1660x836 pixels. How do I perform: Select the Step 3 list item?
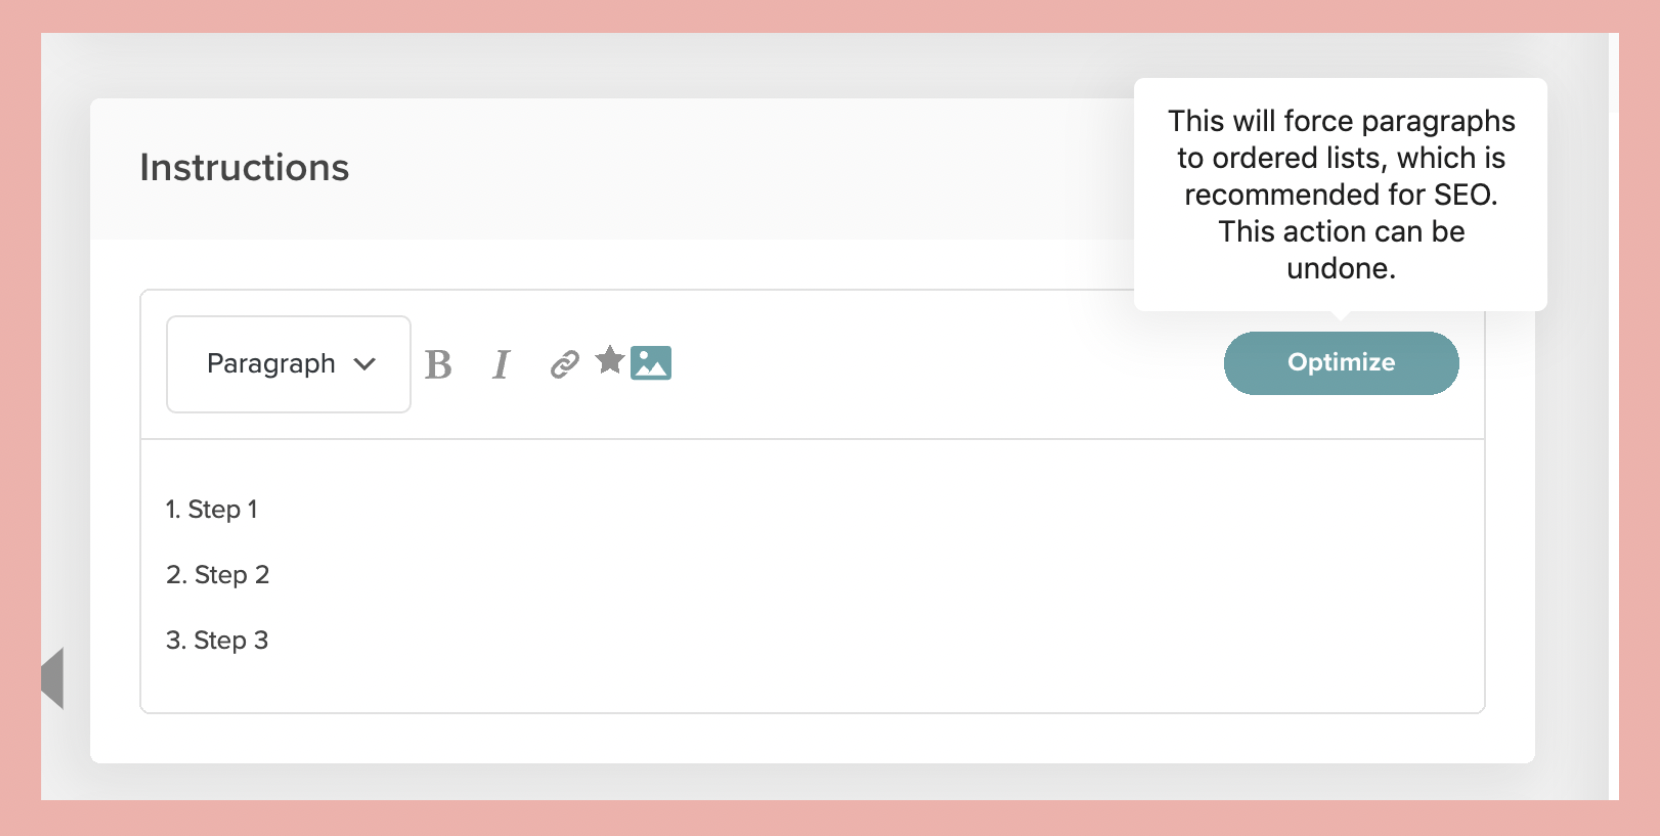pyautogui.click(x=231, y=640)
